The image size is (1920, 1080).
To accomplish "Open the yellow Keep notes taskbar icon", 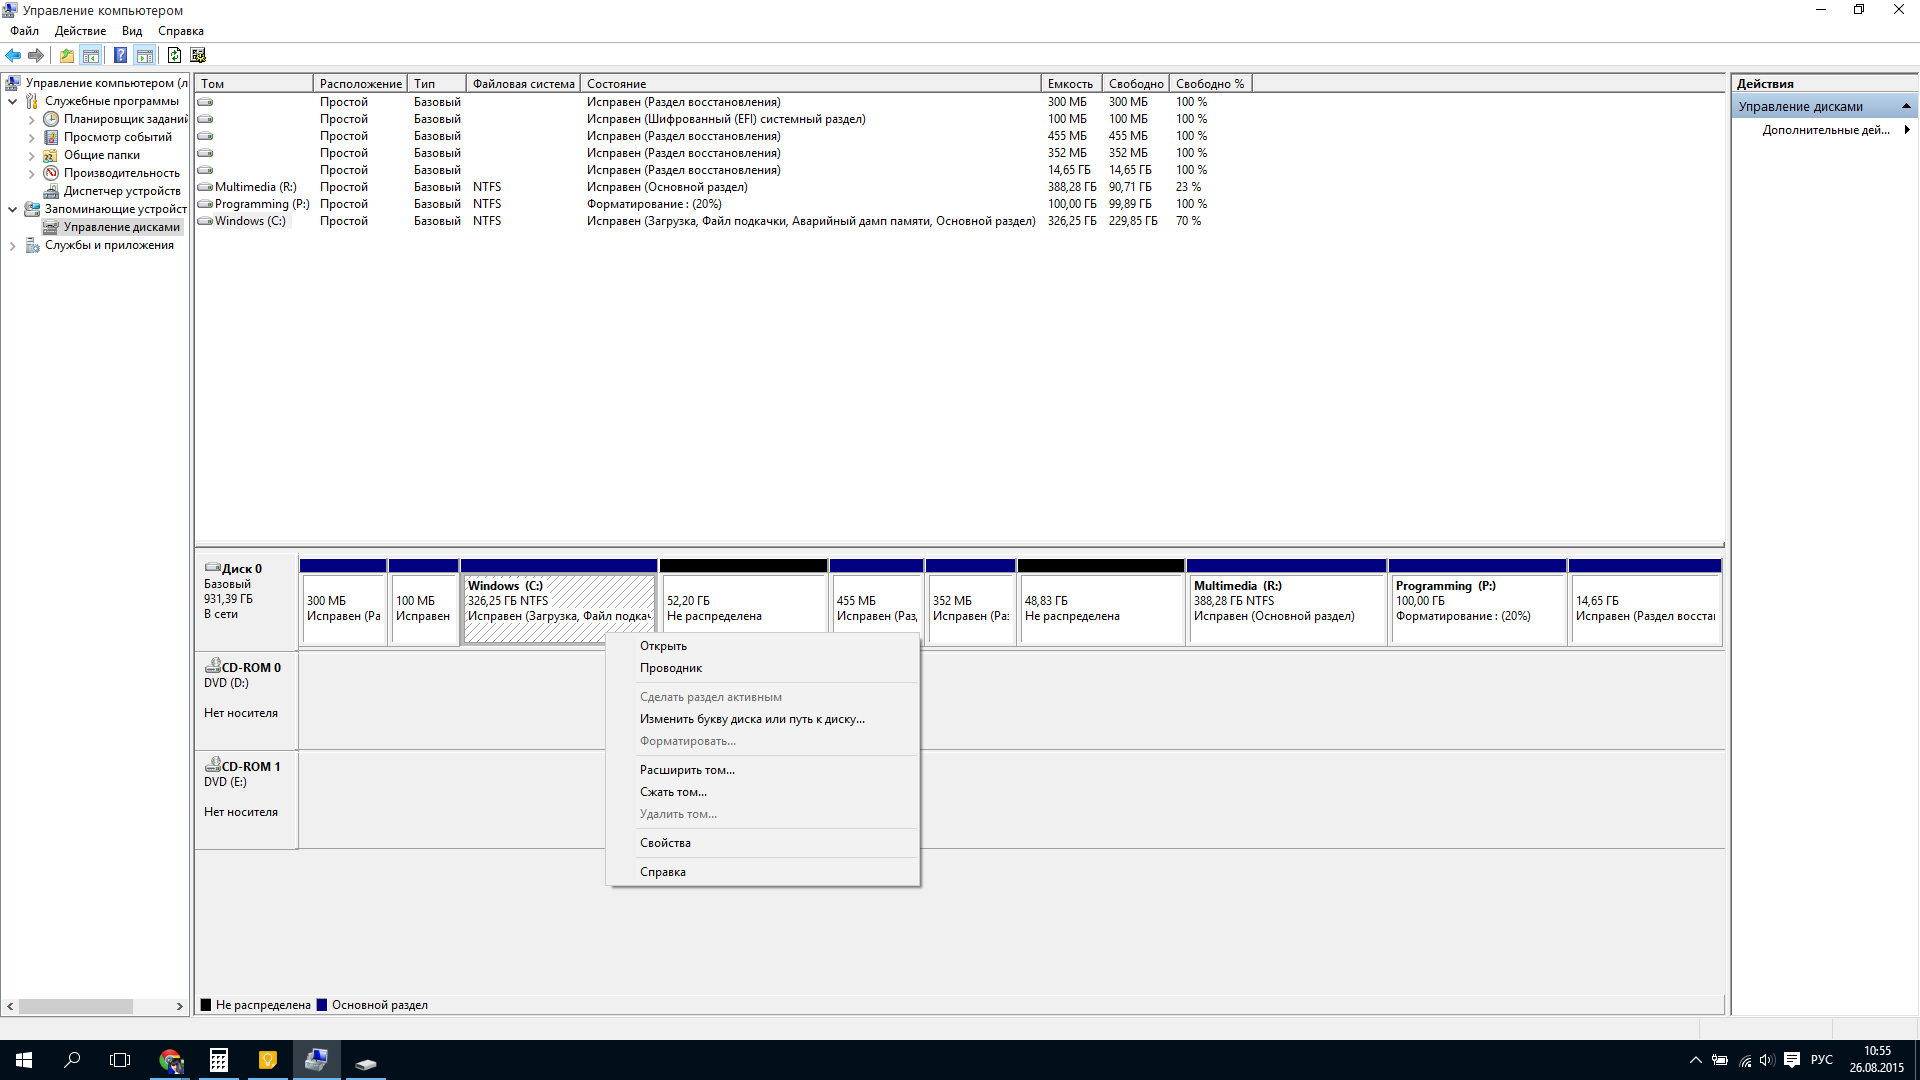I will coord(267,1060).
